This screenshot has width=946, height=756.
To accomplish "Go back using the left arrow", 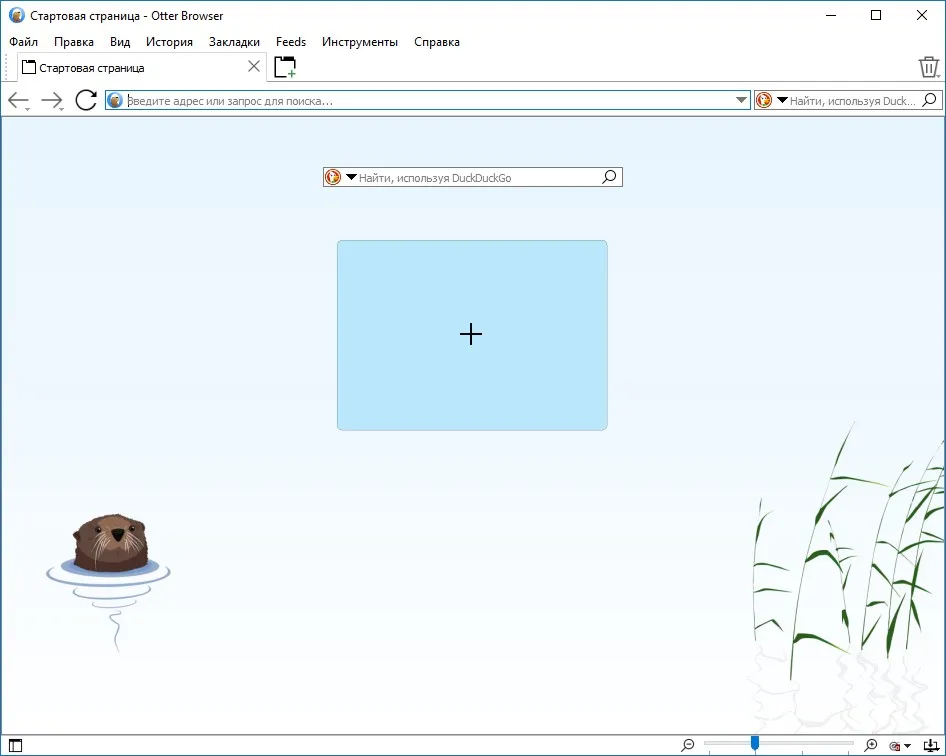I will [x=17, y=100].
